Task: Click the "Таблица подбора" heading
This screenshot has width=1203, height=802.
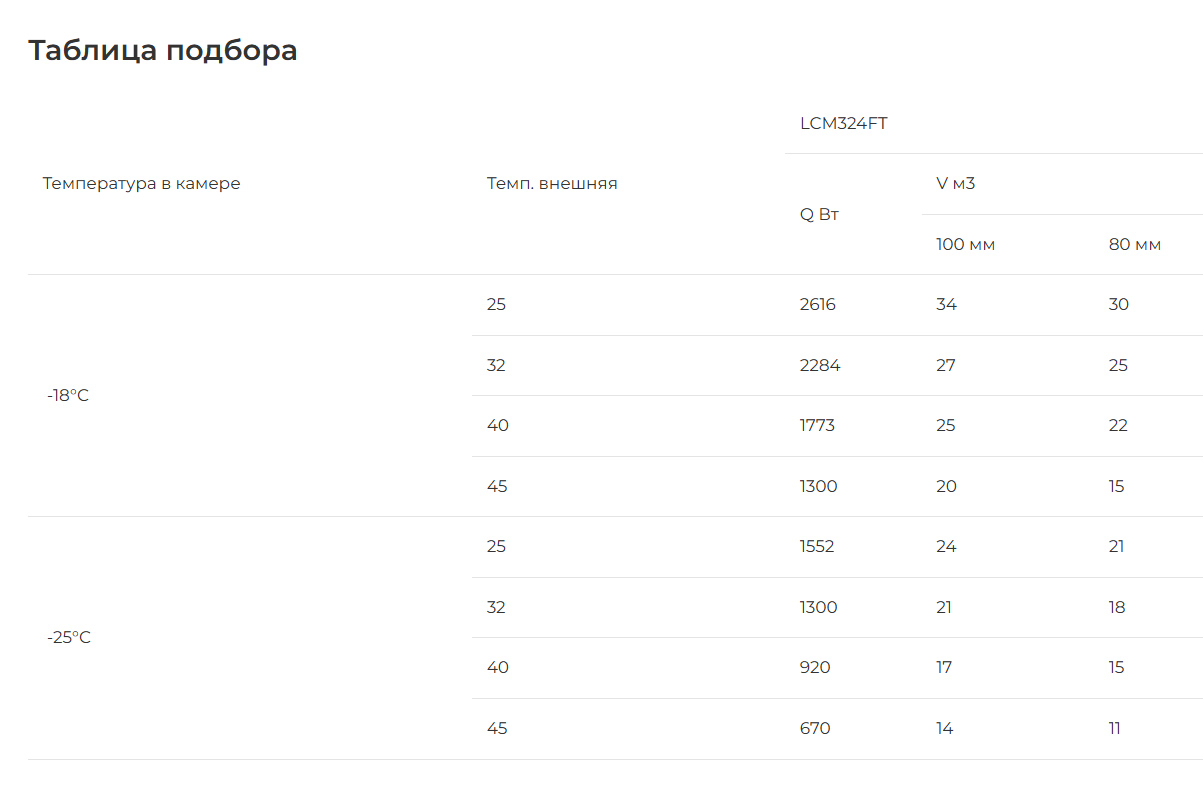Action: pos(162,50)
